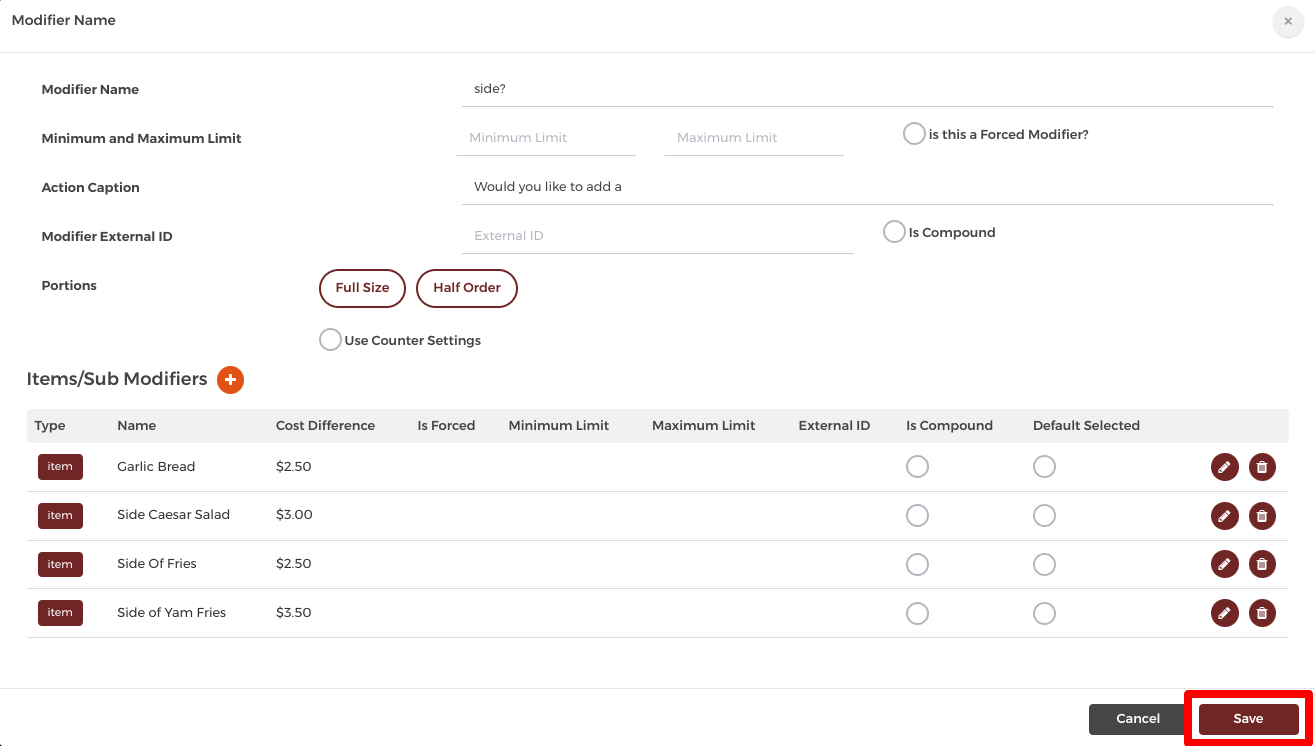The width and height of the screenshot is (1315, 746).
Task: Close the Modifier Name dialog
Action: coord(1288,21)
